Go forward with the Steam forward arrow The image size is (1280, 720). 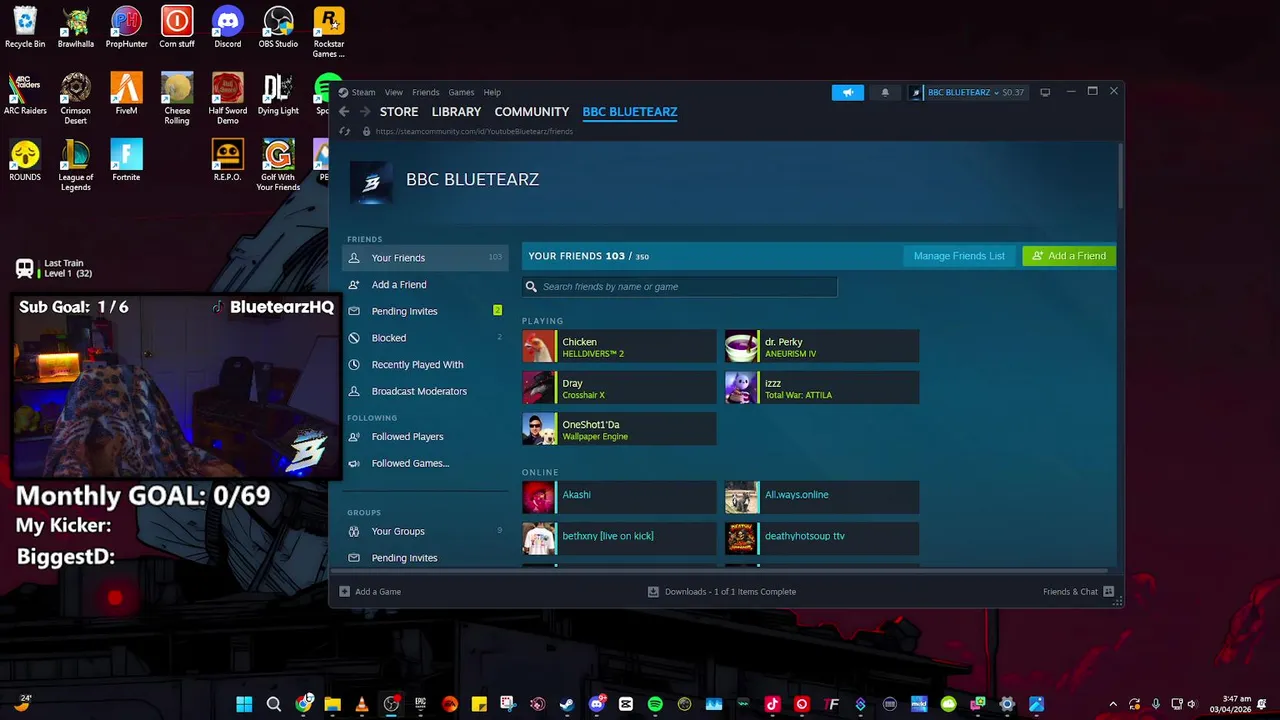click(x=365, y=112)
